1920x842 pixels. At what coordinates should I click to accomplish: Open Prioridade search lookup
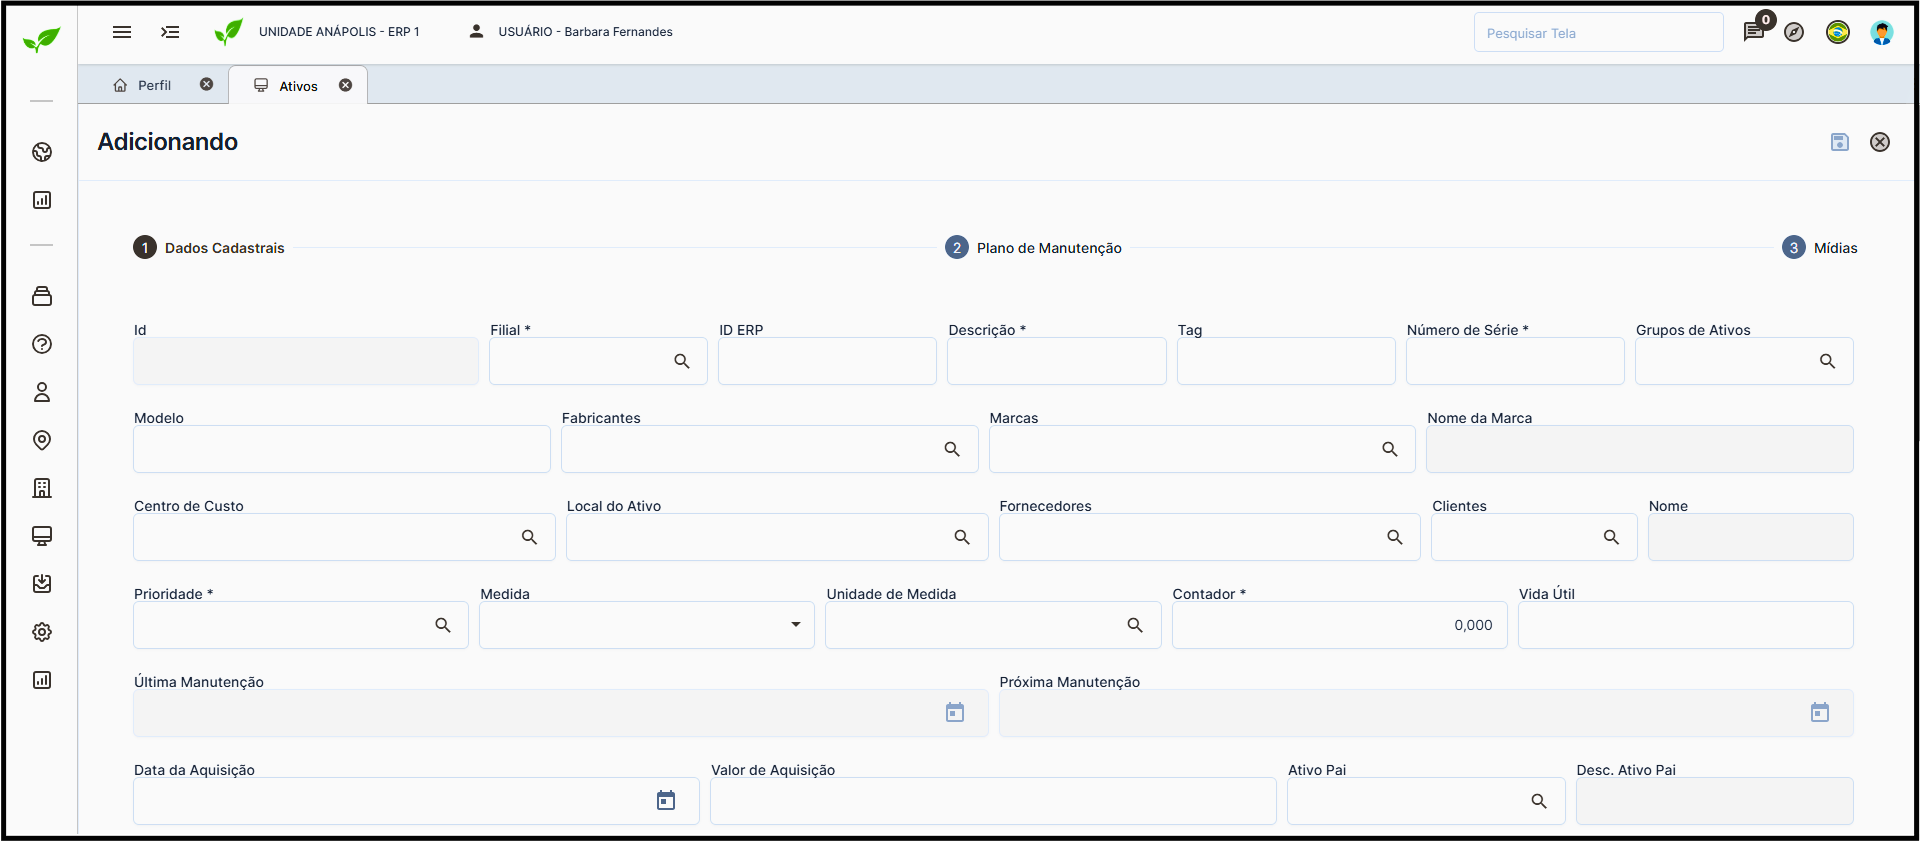tap(443, 625)
